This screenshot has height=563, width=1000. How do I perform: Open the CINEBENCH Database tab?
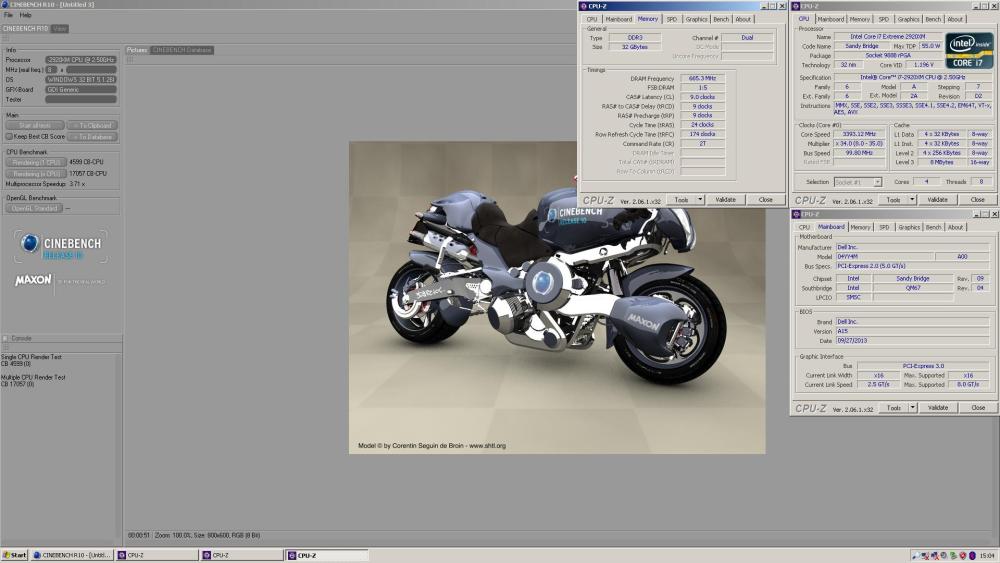[x=182, y=50]
